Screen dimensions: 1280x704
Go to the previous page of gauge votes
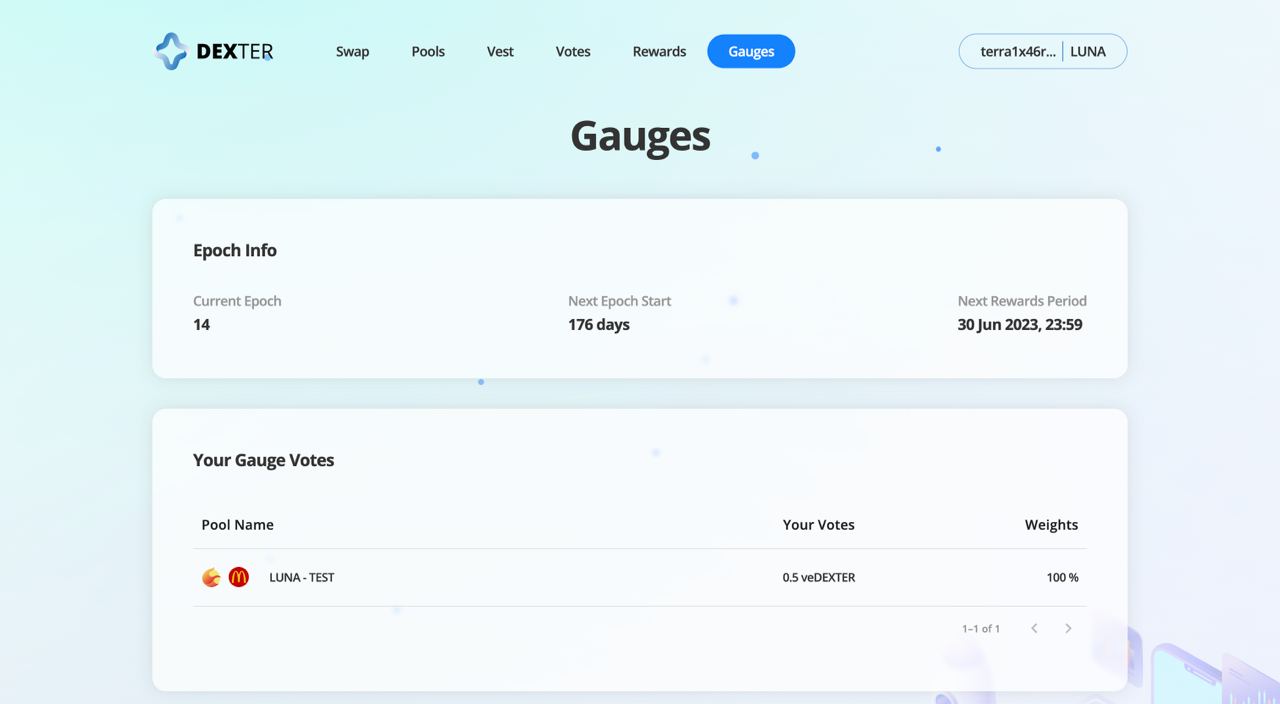click(1034, 628)
